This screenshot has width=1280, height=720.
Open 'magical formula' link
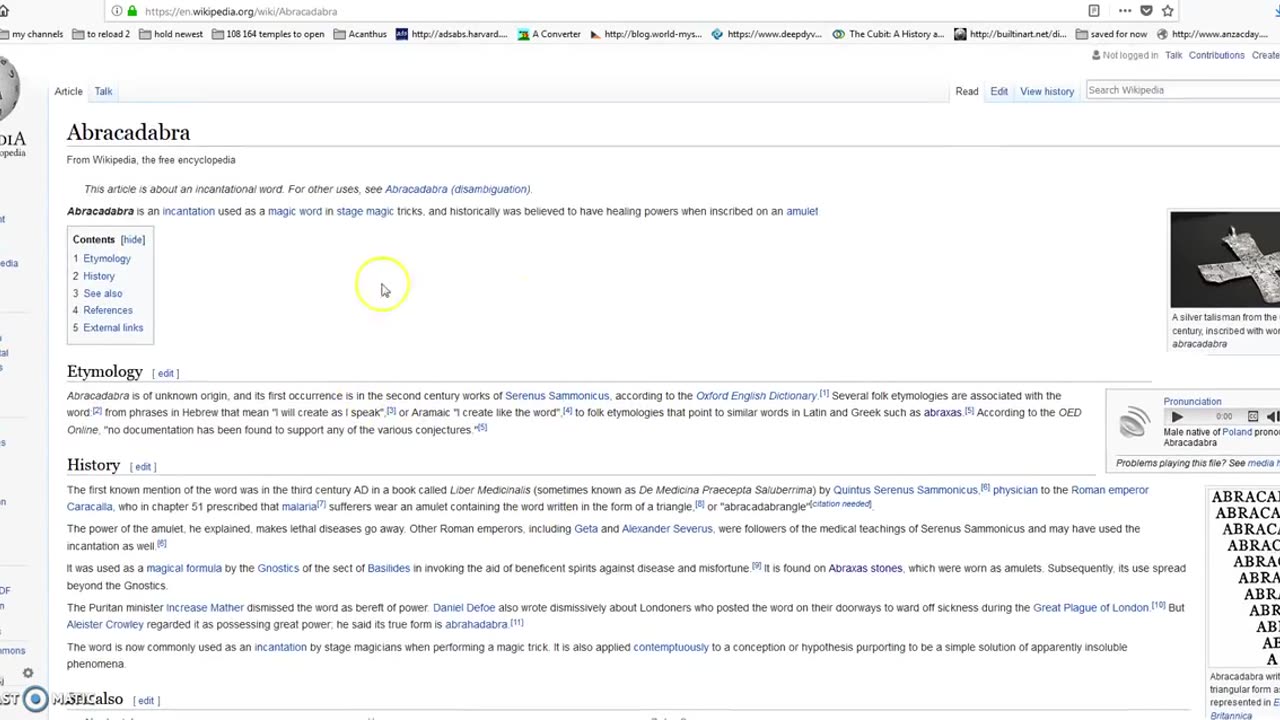184,568
